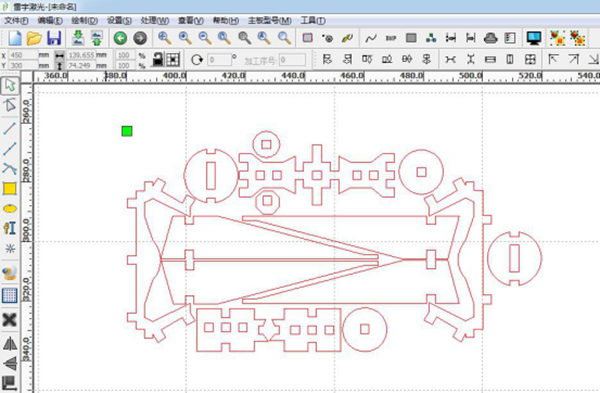Open a file using the yellow folder icon
The height and width of the screenshot is (393, 600).
[x=34, y=38]
